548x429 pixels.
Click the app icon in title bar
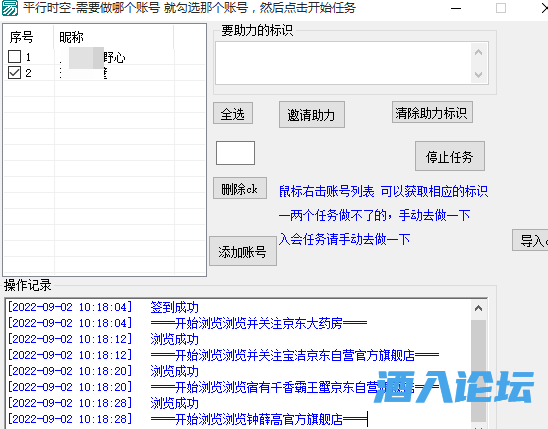click(x=10, y=8)
